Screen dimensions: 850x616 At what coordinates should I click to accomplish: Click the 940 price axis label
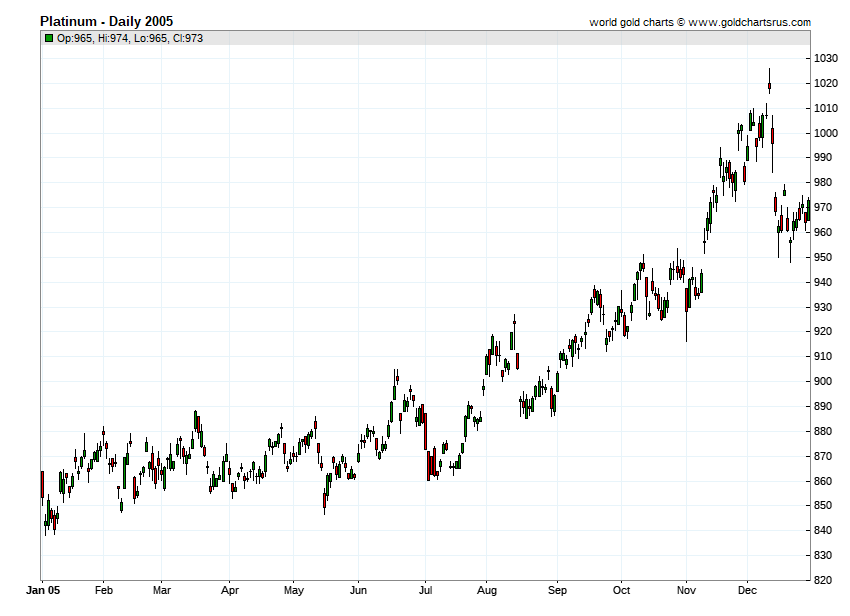823,283
